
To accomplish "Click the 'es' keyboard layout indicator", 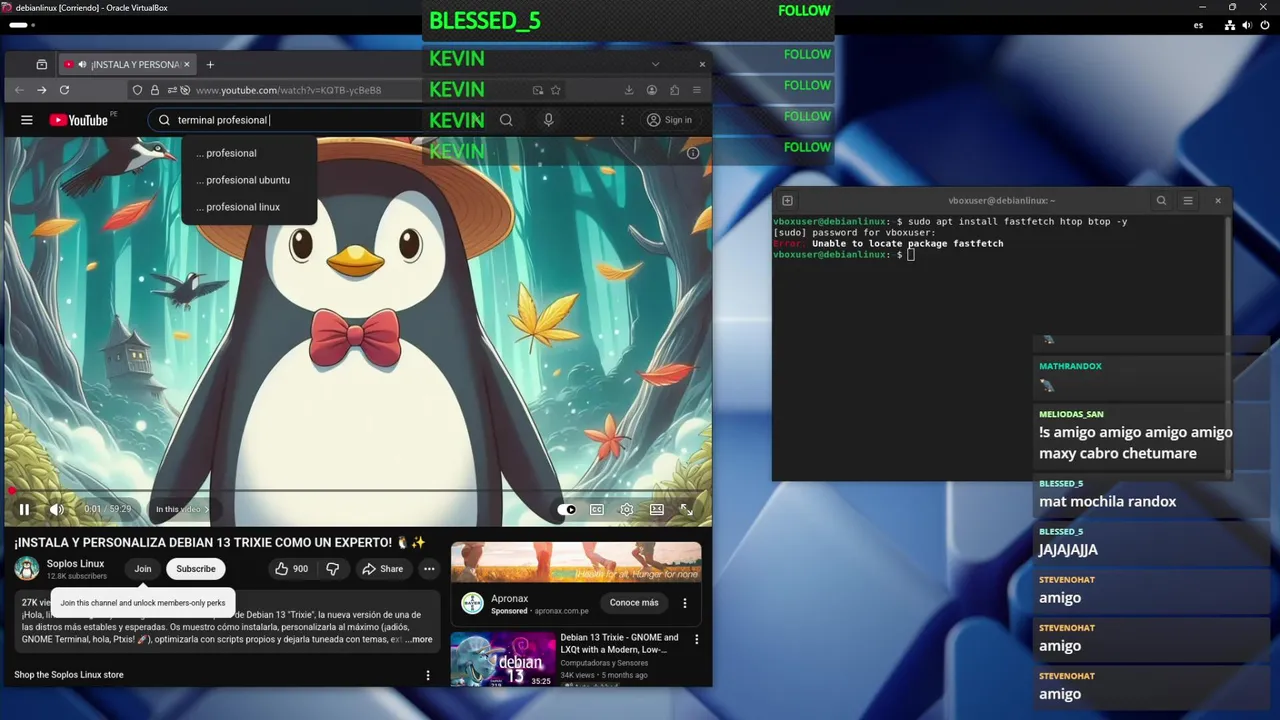I will click(x=1198, y=25).
